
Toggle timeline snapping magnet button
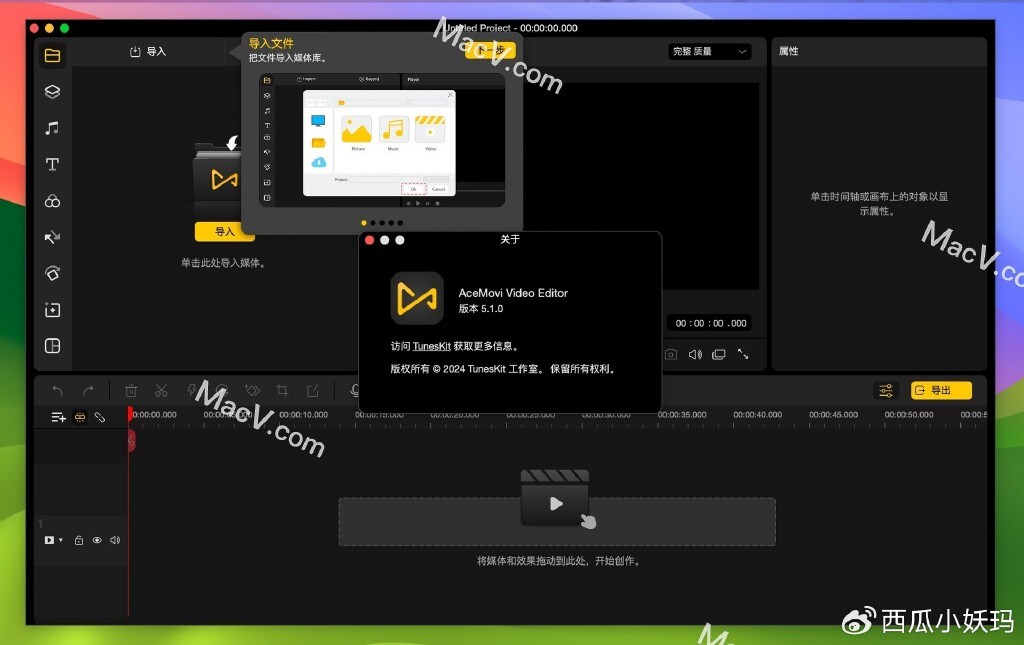pos(80,417)
